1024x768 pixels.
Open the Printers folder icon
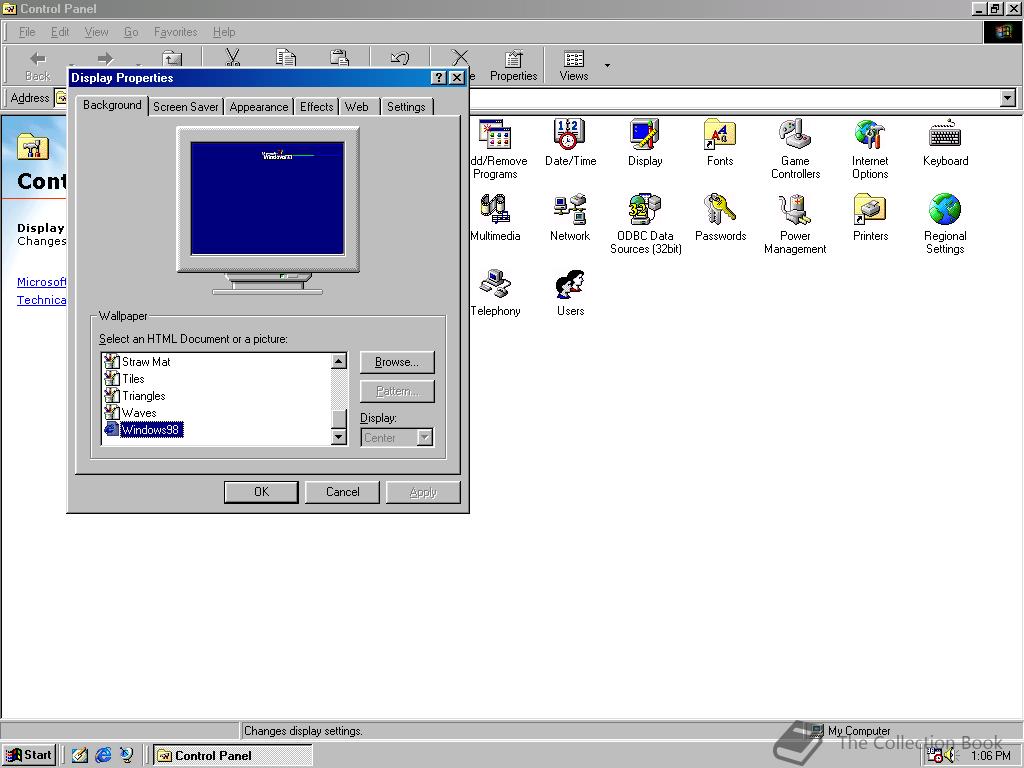pyautogui.click(x=870, y=217)
